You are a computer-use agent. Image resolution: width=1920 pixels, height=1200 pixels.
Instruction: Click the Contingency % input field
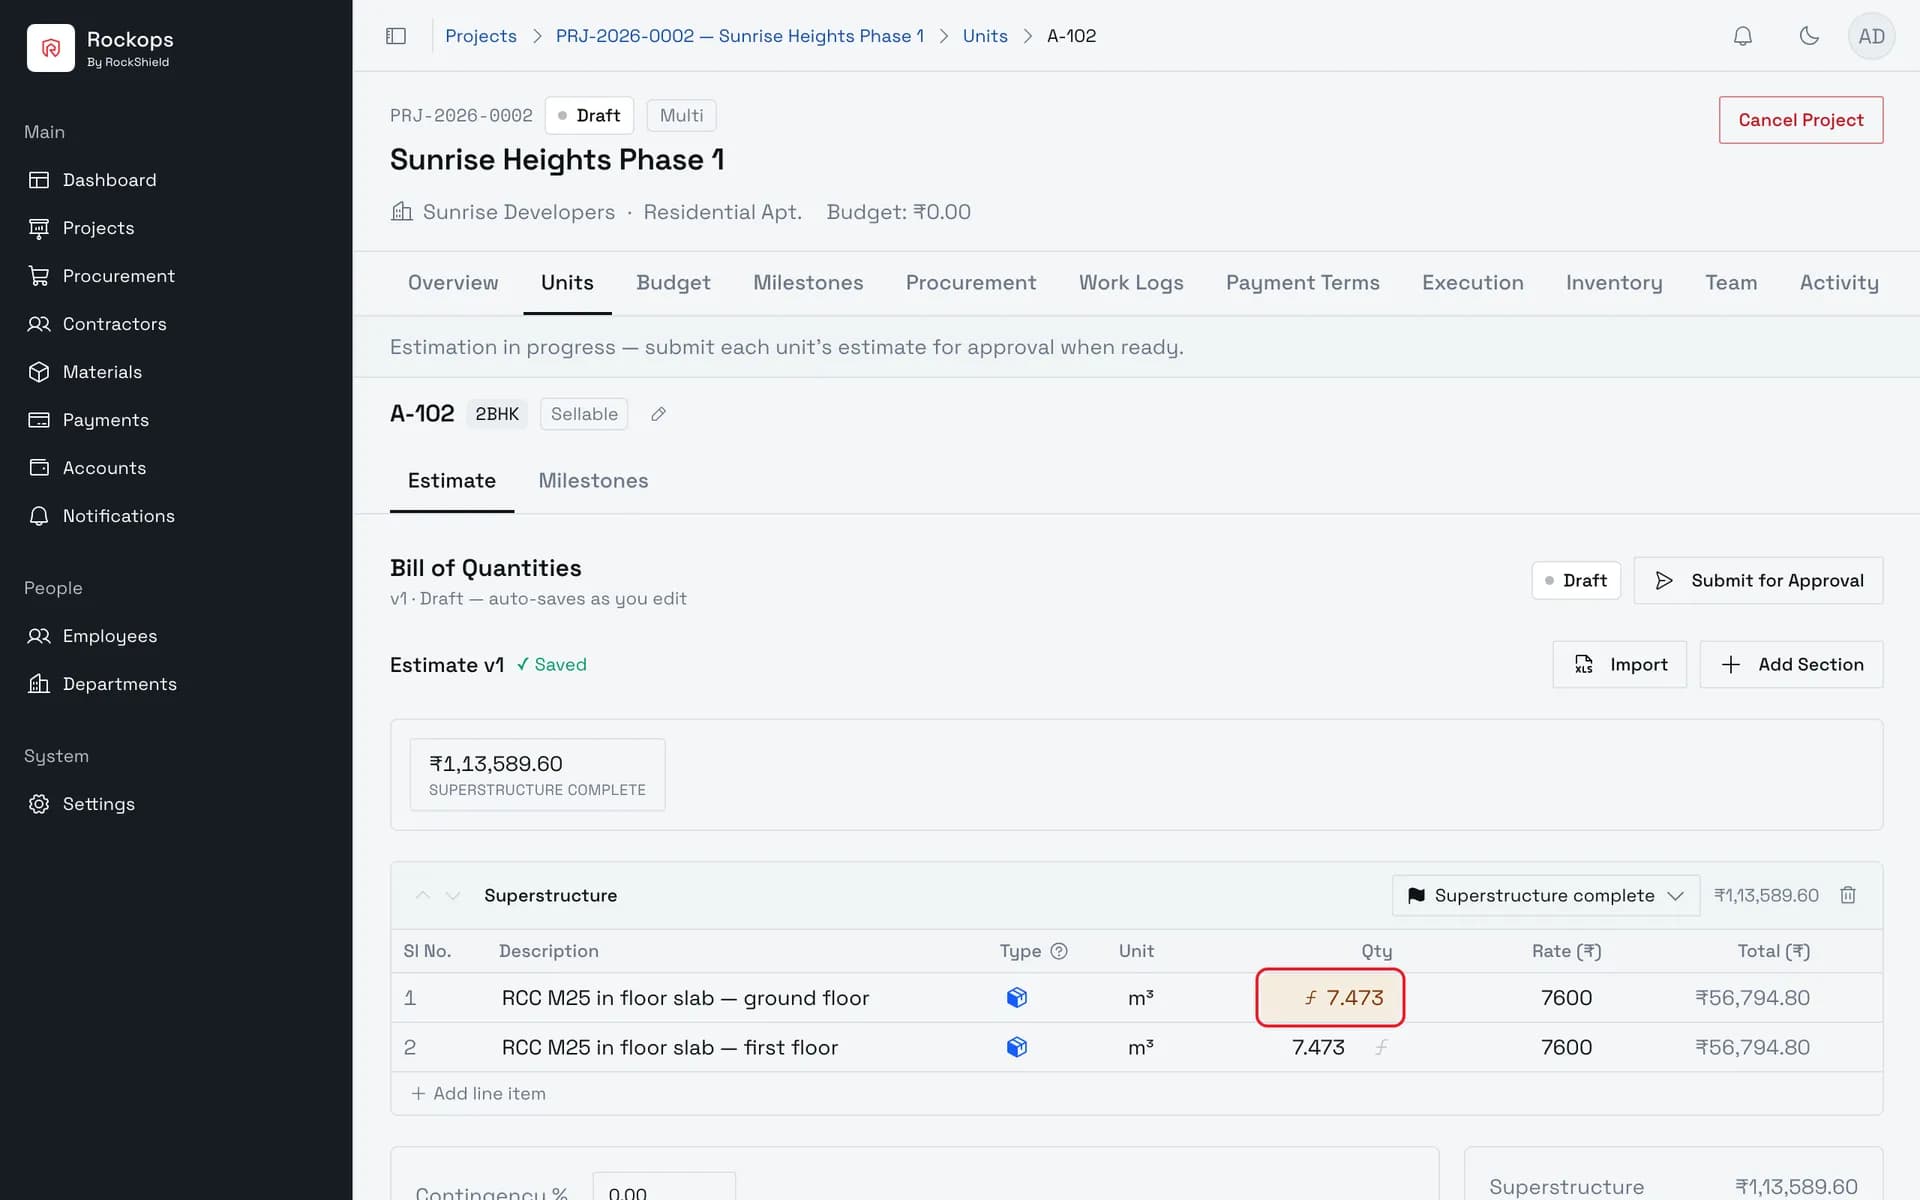pos(664,1189)
